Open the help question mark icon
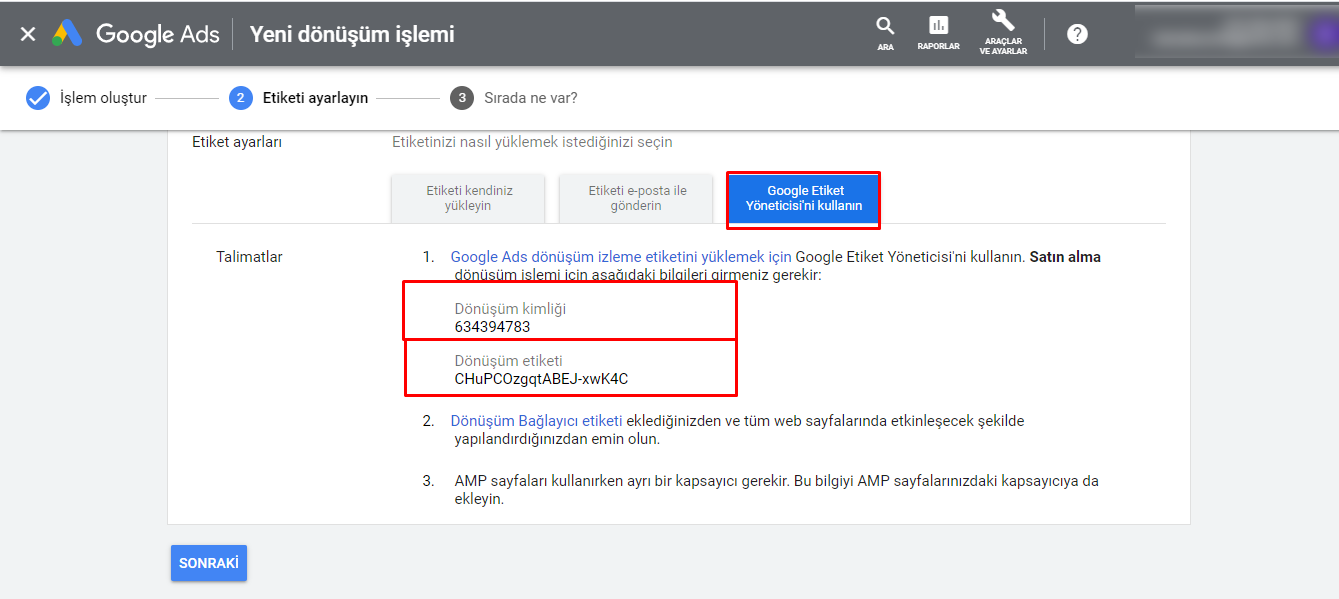 tap(1077, 34)
